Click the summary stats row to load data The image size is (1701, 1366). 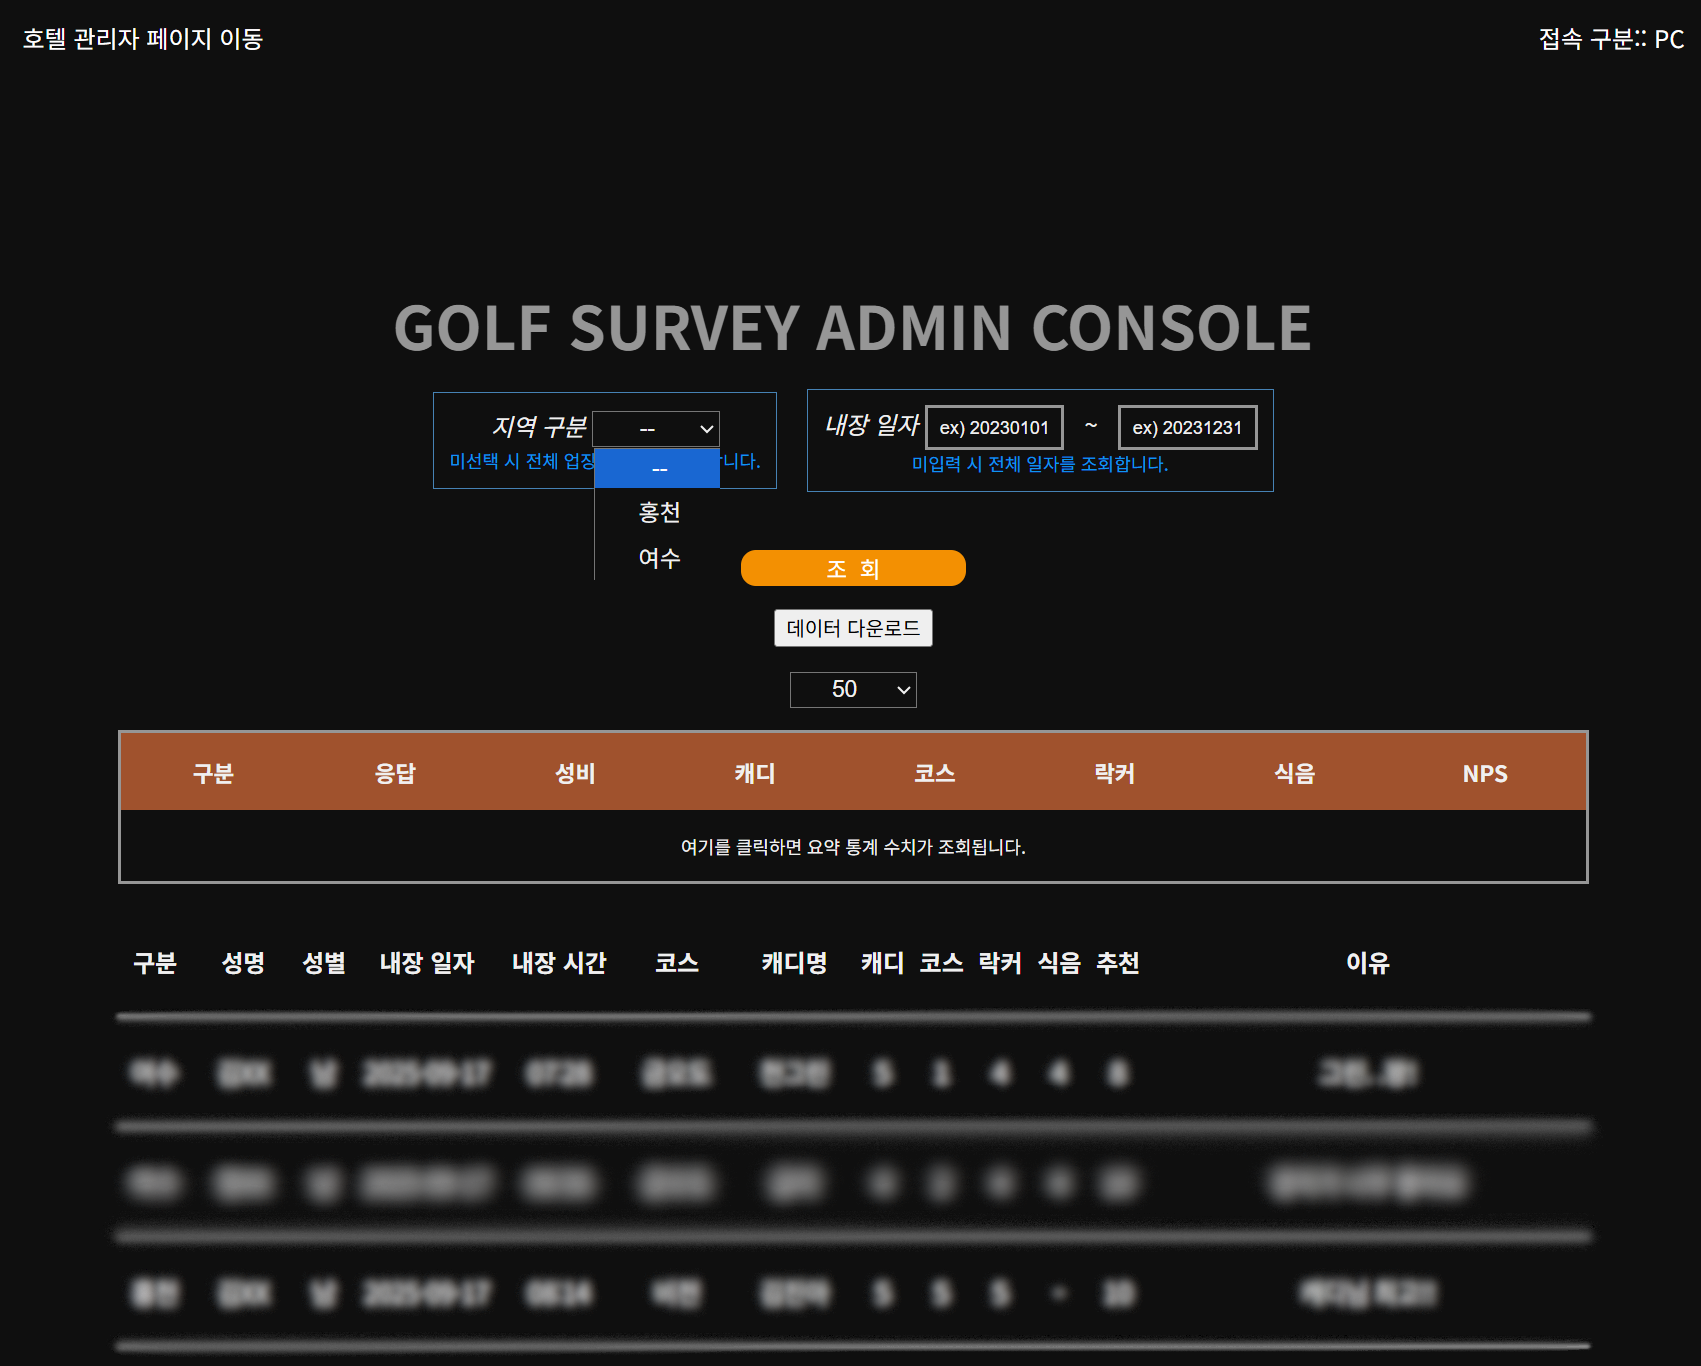pos(853,847)
